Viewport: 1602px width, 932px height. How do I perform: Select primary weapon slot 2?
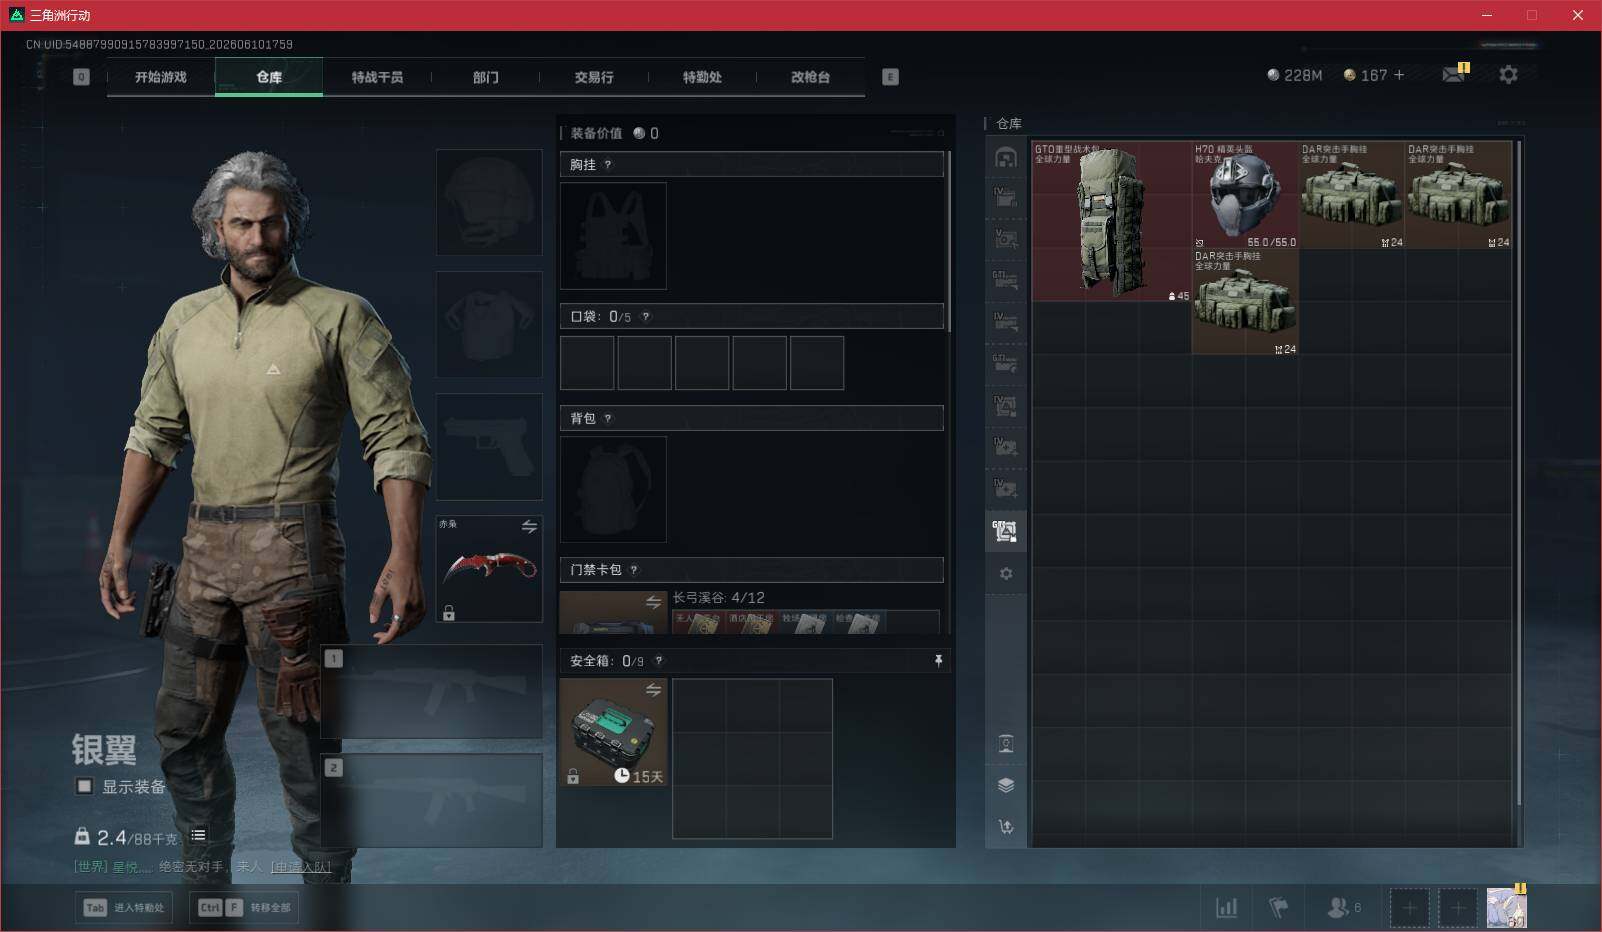pos(432,801)
